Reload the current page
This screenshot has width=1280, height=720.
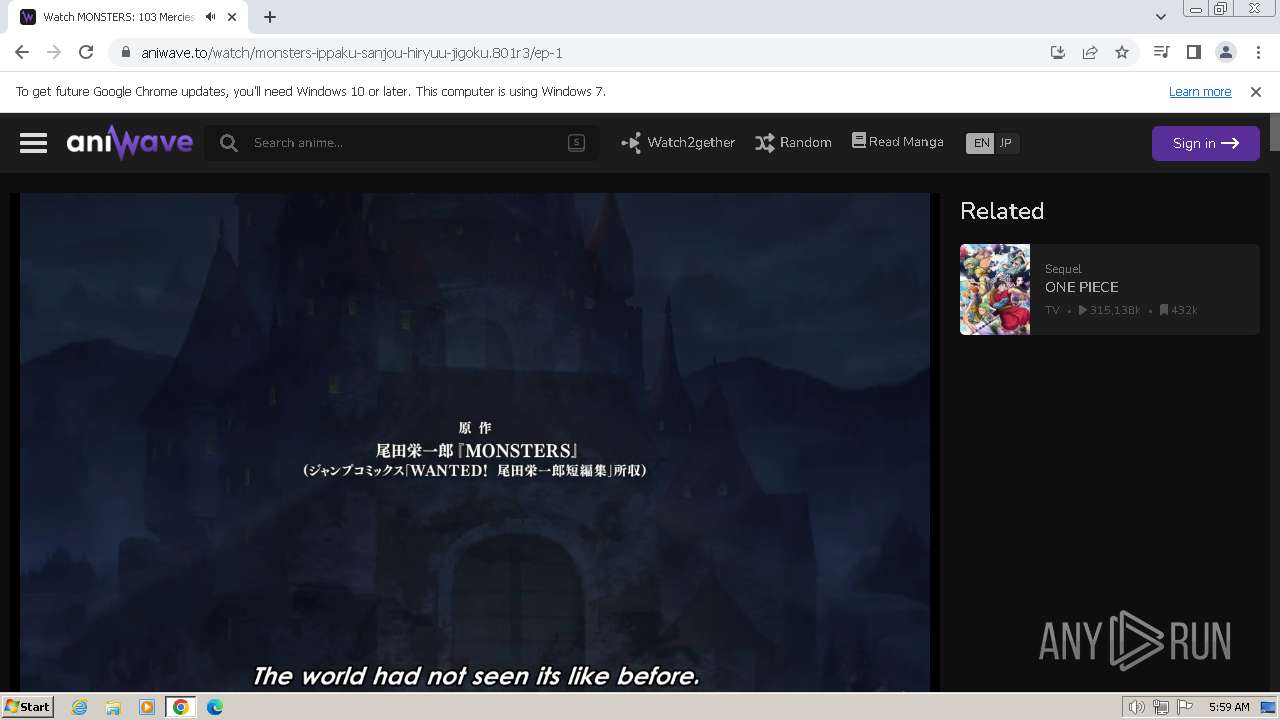click(86, 52)
